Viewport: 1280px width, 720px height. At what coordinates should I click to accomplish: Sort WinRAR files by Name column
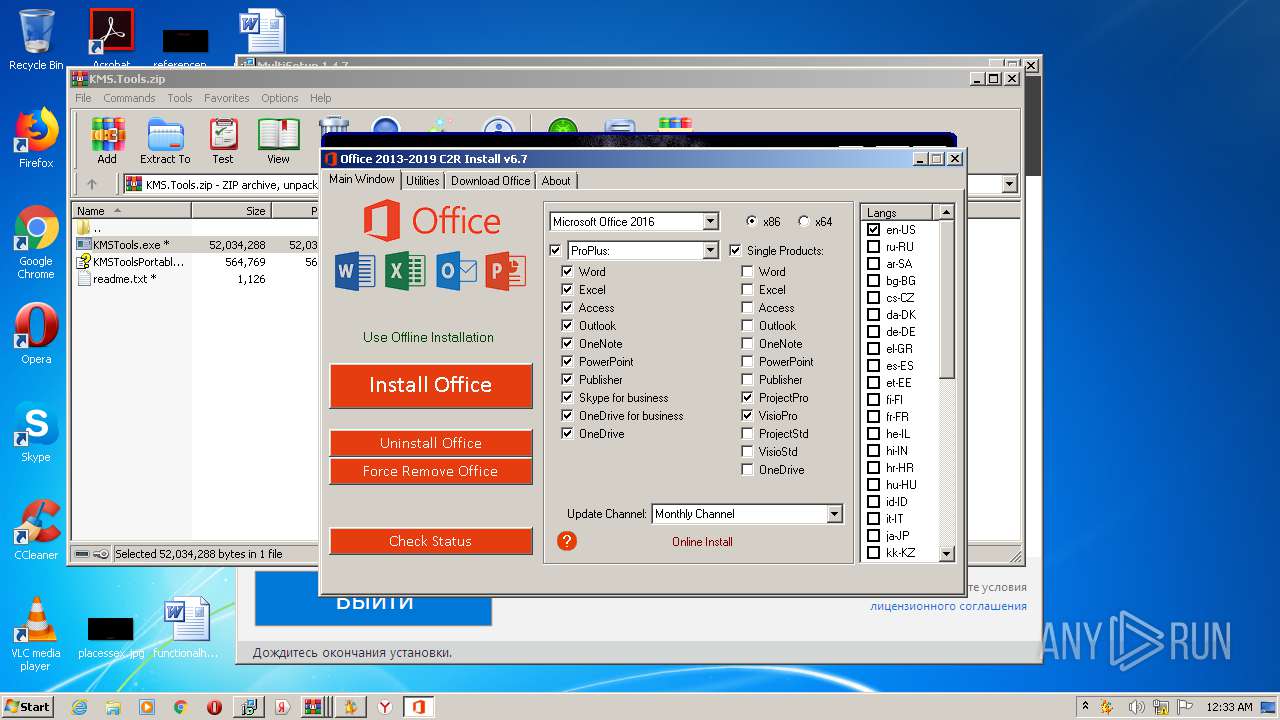132,211
